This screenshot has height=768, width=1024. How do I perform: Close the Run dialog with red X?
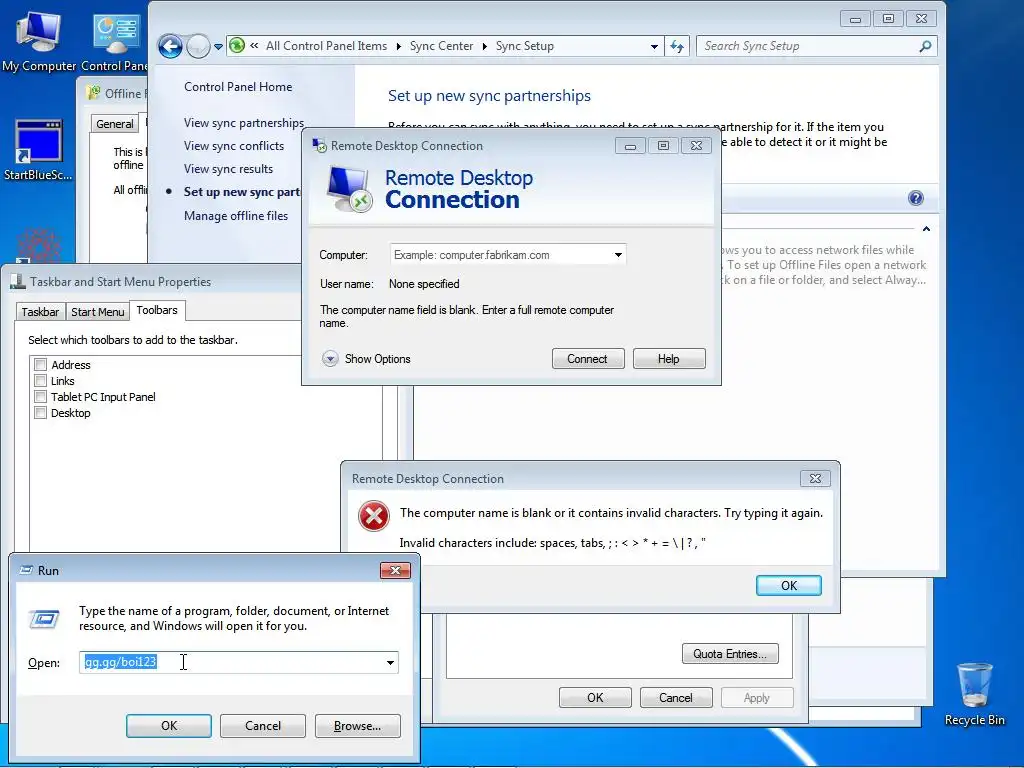click(x=395, y=570)
